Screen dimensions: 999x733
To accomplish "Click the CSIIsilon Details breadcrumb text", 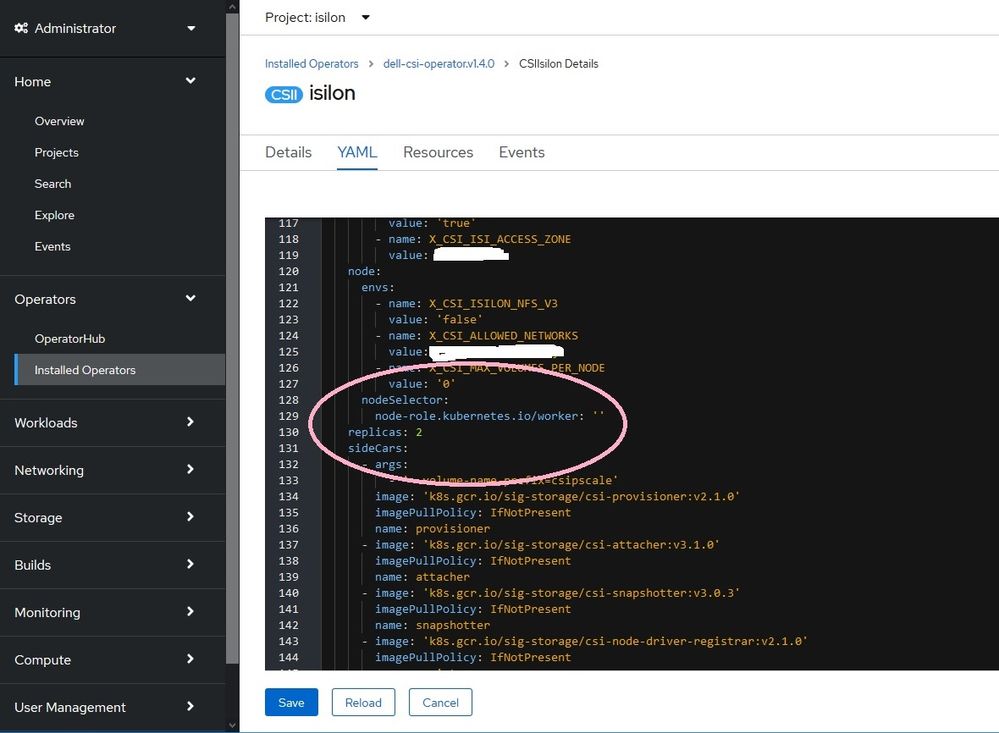I will tap(559, 64).
